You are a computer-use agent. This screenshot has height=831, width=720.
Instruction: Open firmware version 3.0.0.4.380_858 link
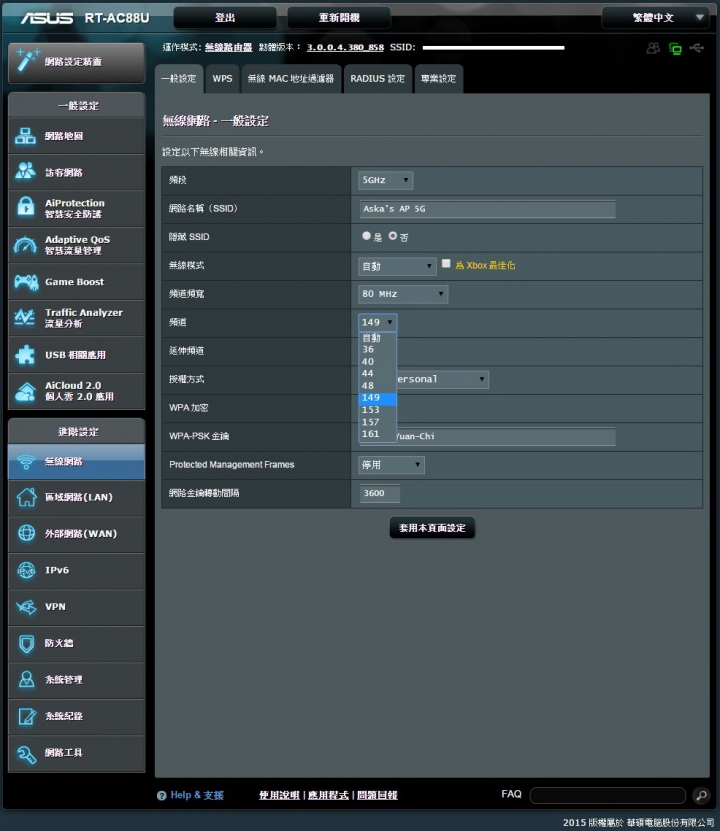click(x=345, y=47)
